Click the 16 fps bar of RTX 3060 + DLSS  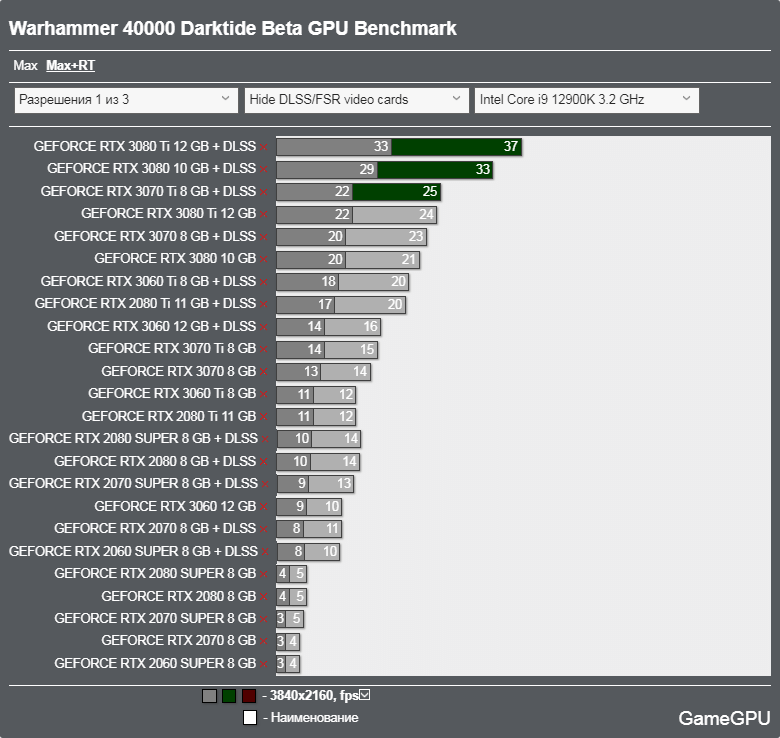pos(353,327)
